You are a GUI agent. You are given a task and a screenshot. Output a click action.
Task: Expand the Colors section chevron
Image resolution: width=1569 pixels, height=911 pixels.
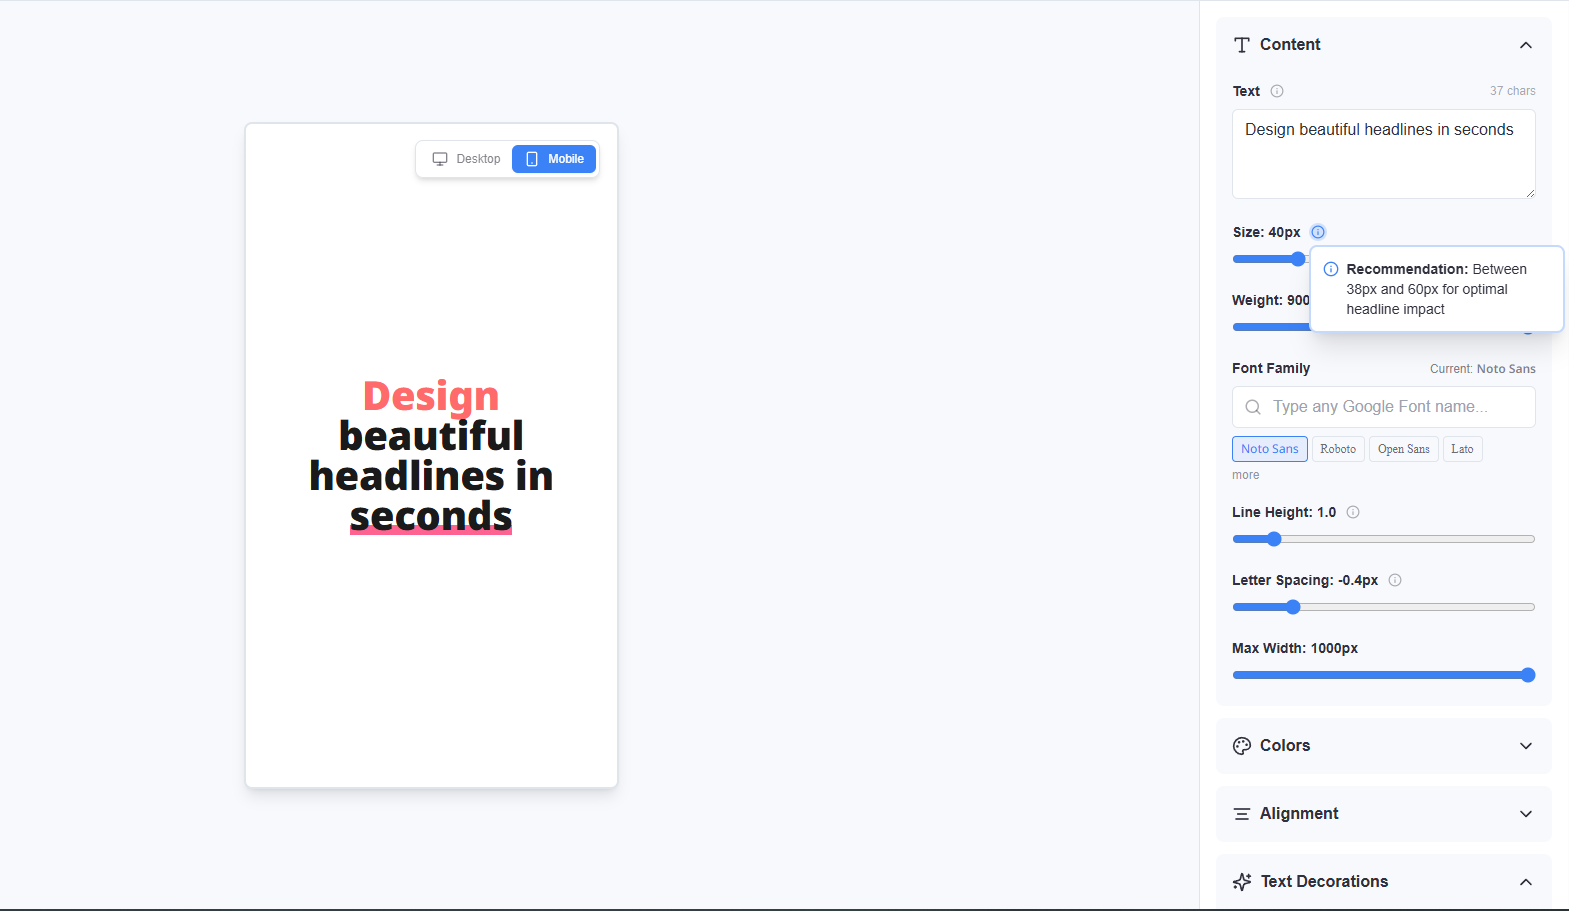pyautogui.click(x=1526, y=746)
